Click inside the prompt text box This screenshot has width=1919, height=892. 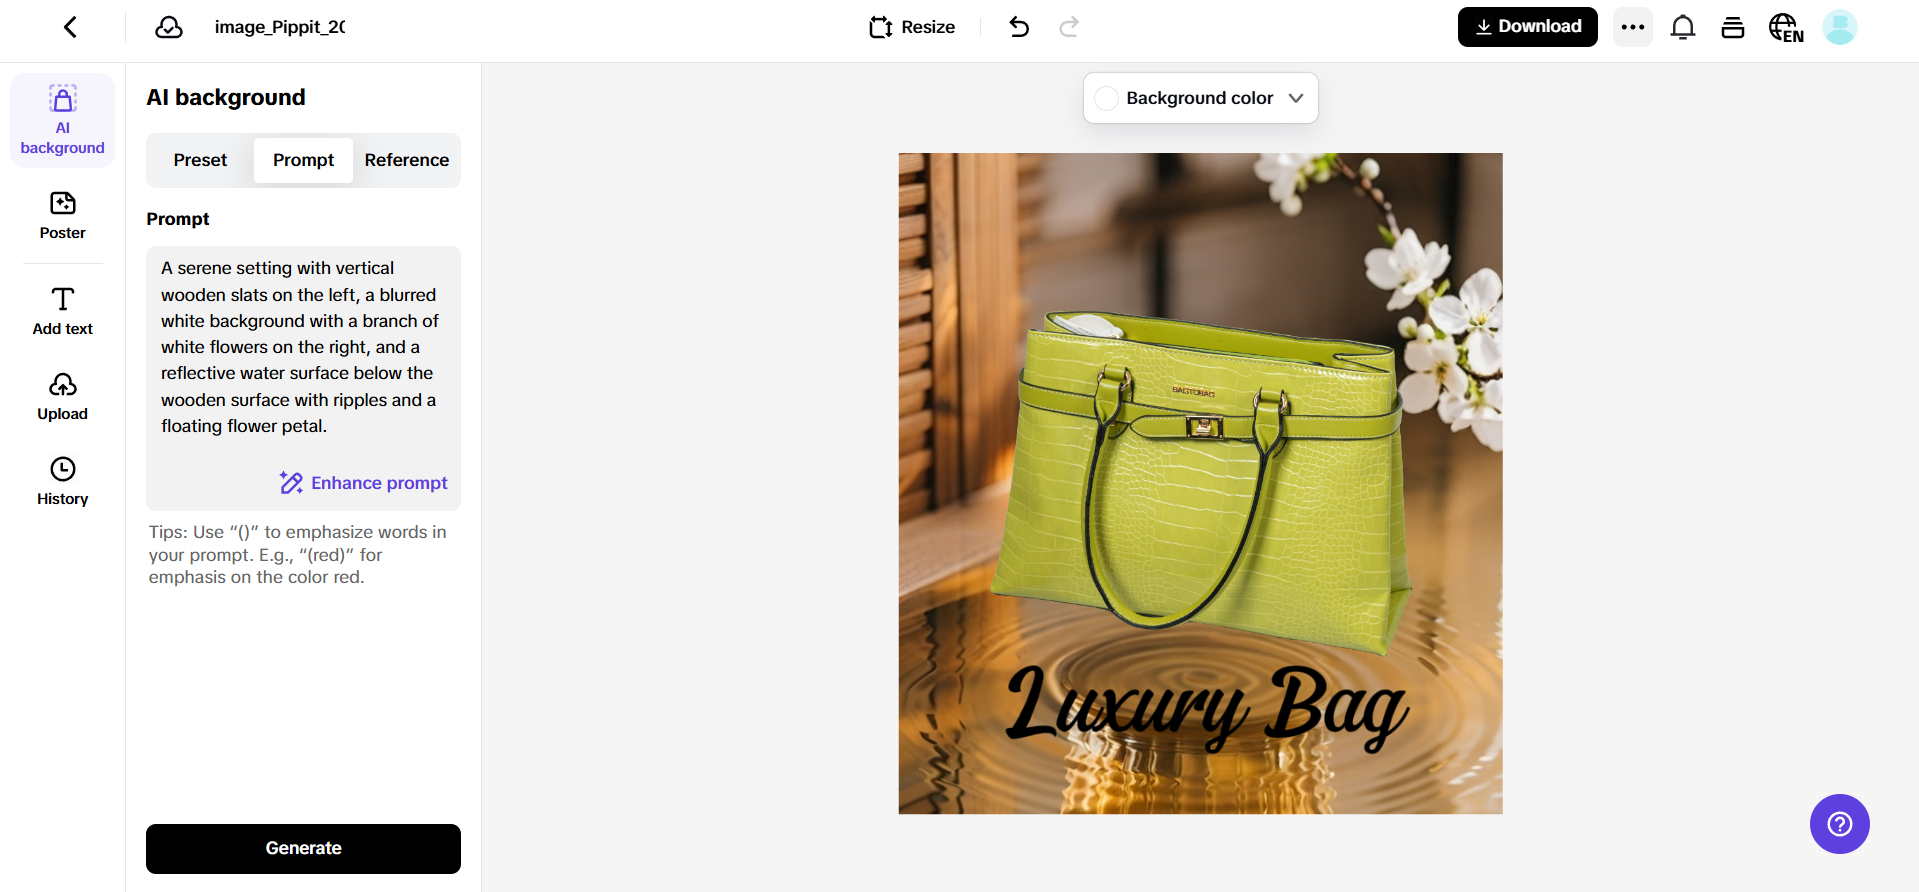[304, 378]
